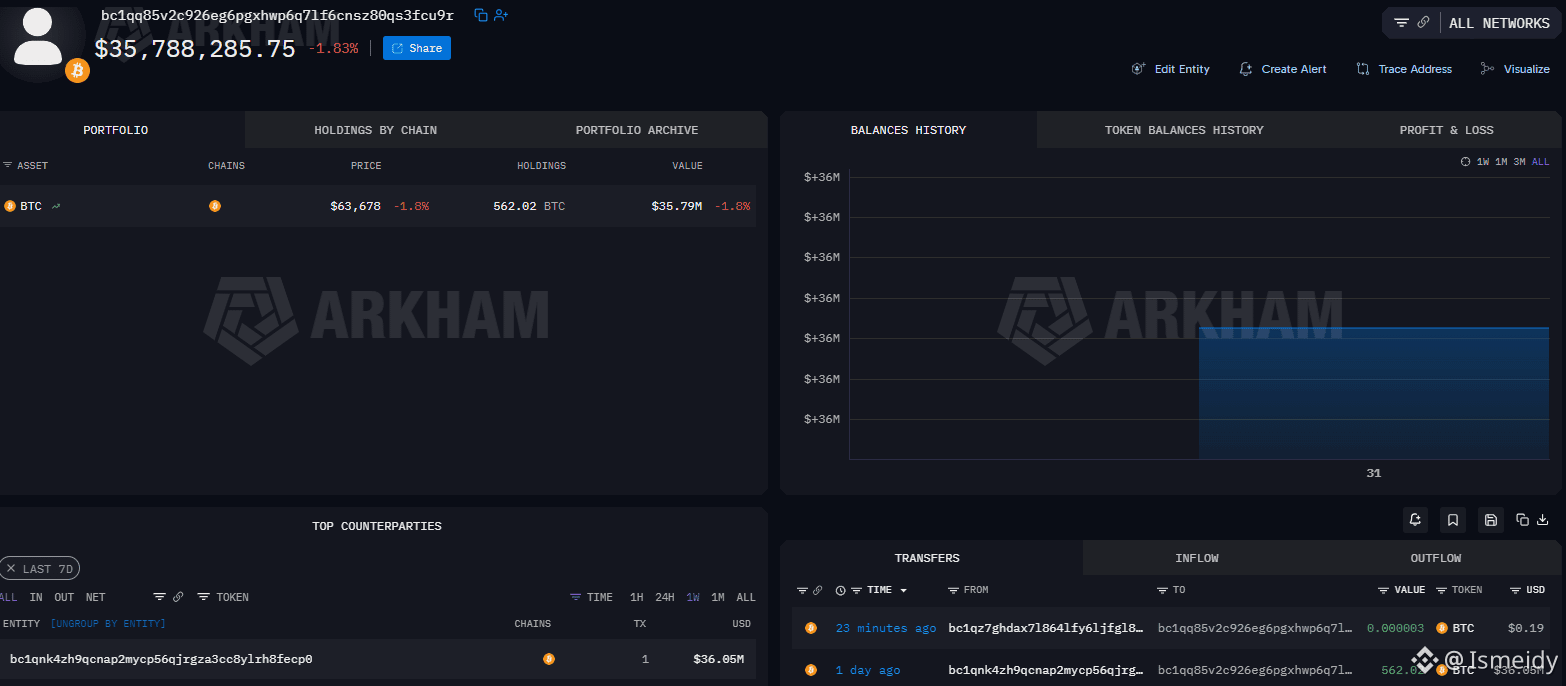Set counterparties period to 1M
Screen dimensions: 1566x686
pyautogui.click(x=718, y=597)
